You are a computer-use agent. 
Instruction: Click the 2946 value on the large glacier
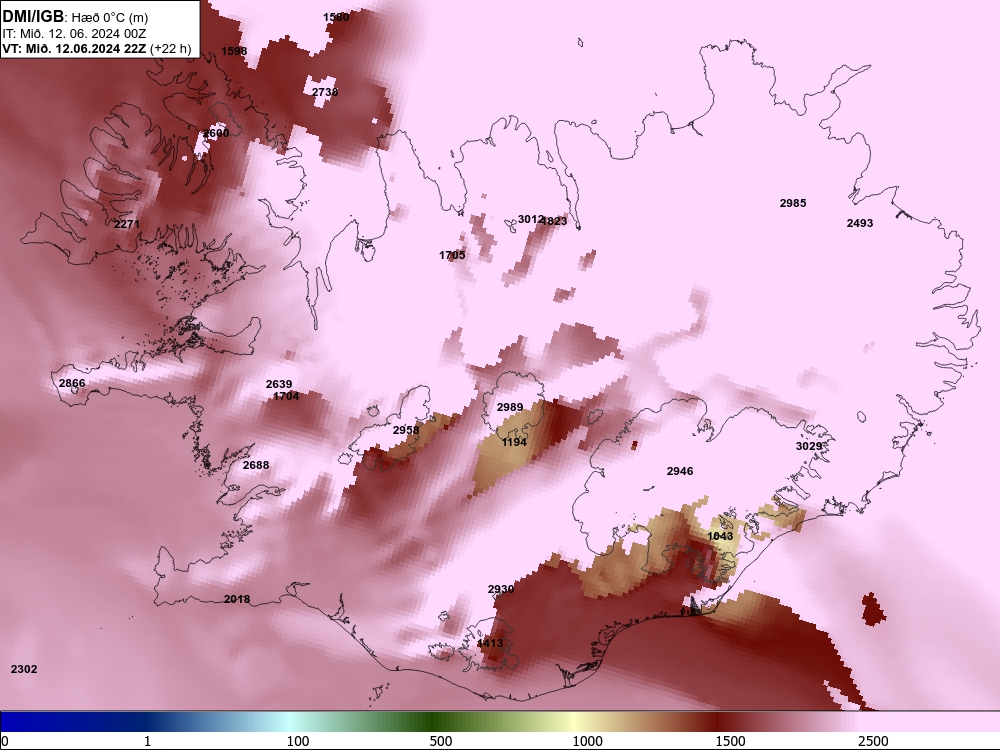680,471
